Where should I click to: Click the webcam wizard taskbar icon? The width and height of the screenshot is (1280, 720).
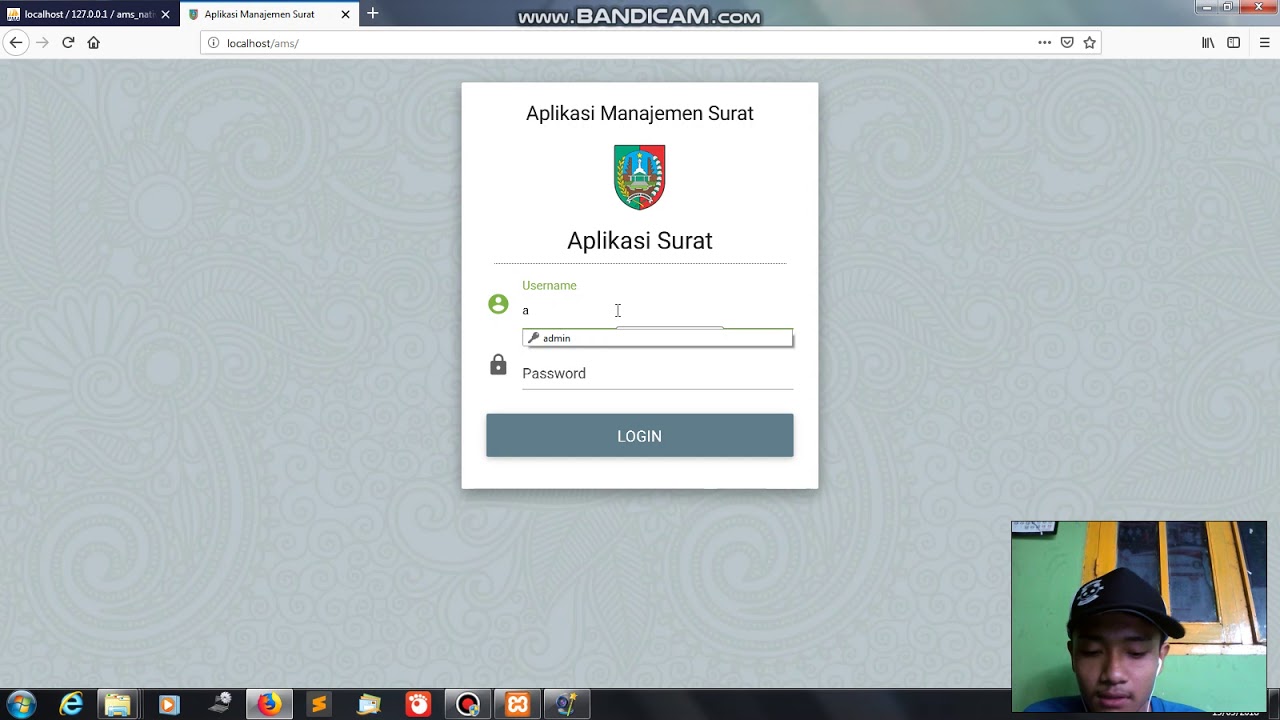[x=567, y=705]
